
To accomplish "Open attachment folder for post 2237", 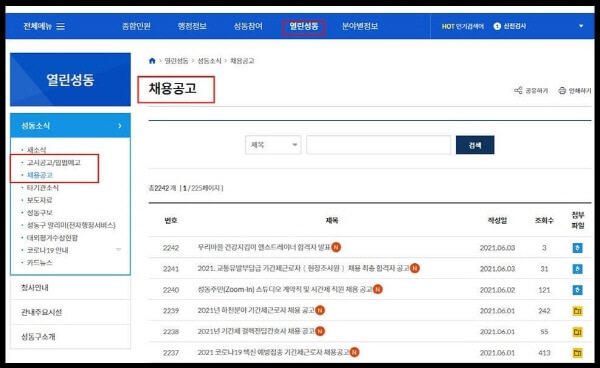I will click(x=577, y=353).
